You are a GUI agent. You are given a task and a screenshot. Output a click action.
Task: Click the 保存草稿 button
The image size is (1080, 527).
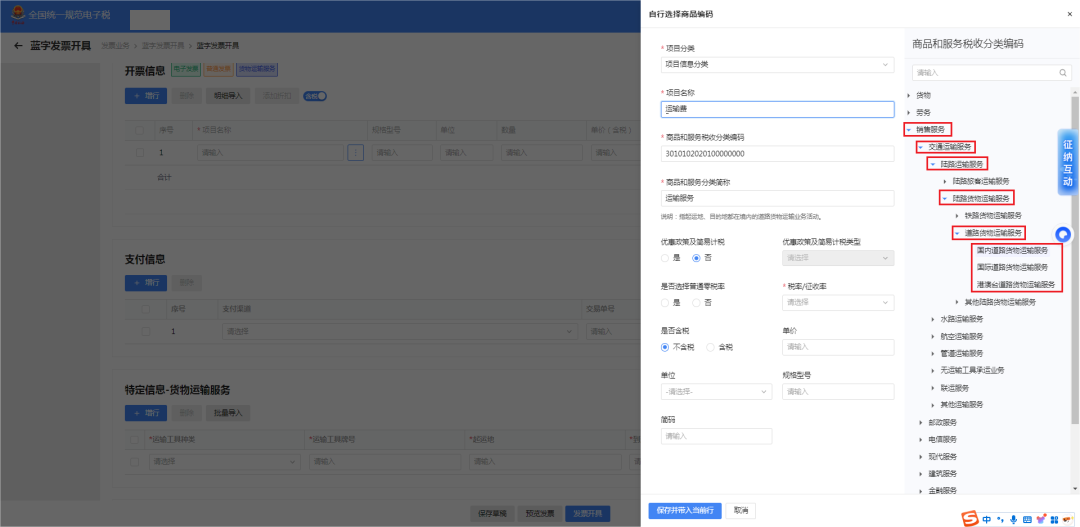click(492, 513)
